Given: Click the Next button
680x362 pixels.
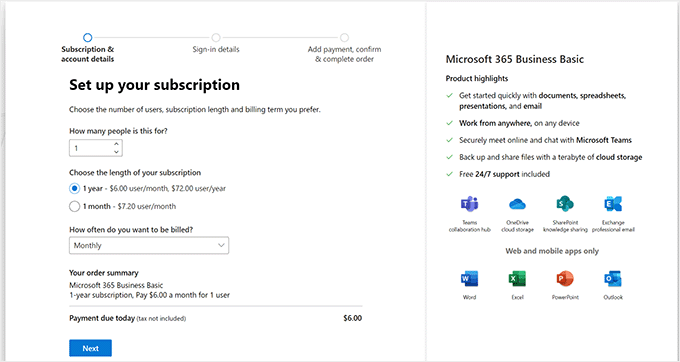Looking at the screenshot, I should pos(91,348).
